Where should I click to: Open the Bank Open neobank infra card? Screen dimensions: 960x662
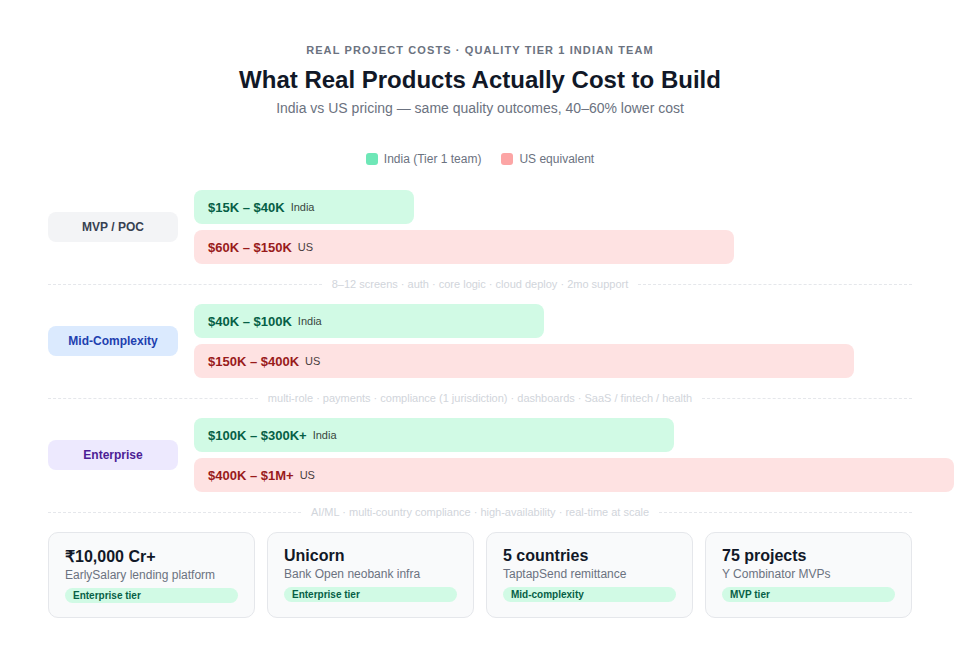[x=370, y=575]
